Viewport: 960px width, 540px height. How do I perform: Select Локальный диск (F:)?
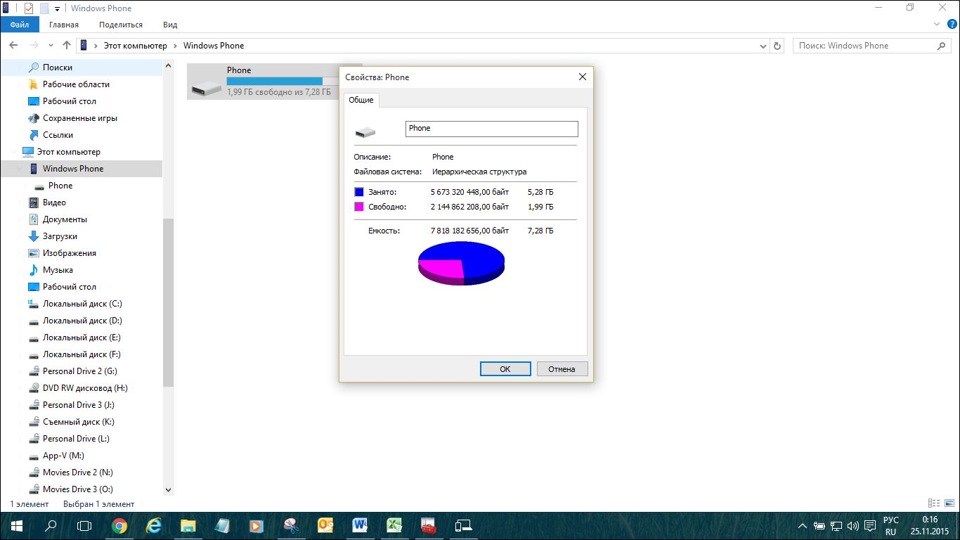tap(82, 354)
